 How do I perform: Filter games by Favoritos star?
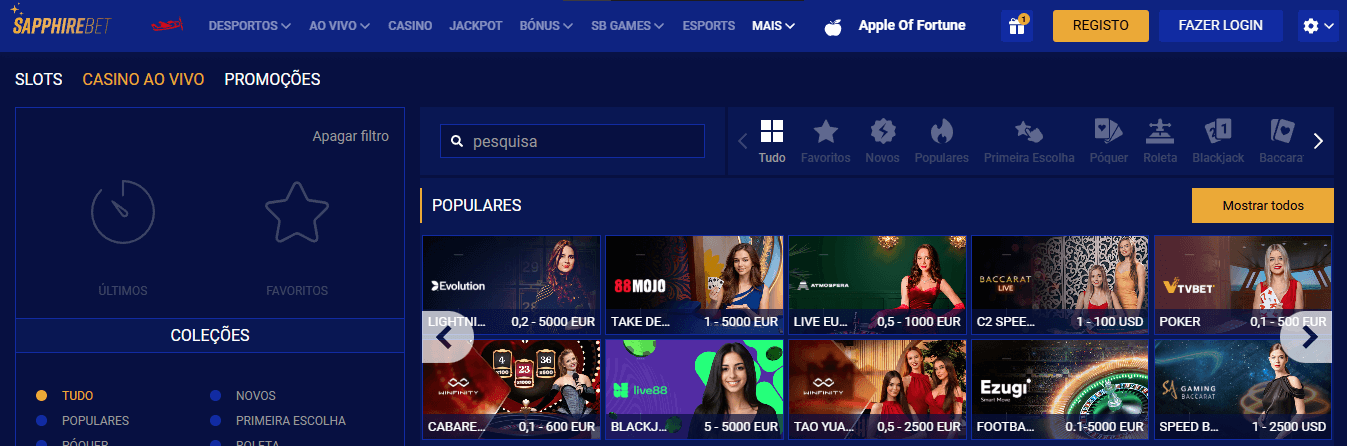825,132
